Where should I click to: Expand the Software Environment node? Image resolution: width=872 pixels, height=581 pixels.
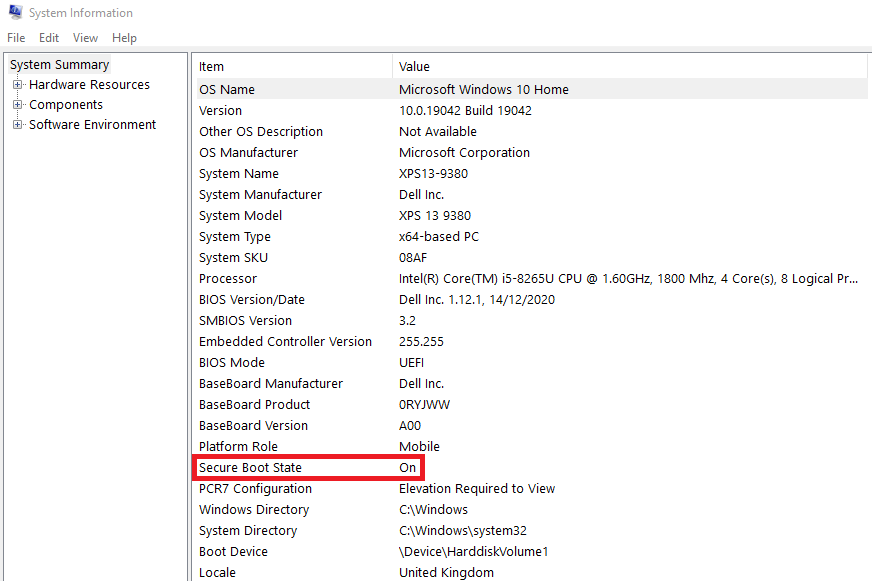(17, 125)
